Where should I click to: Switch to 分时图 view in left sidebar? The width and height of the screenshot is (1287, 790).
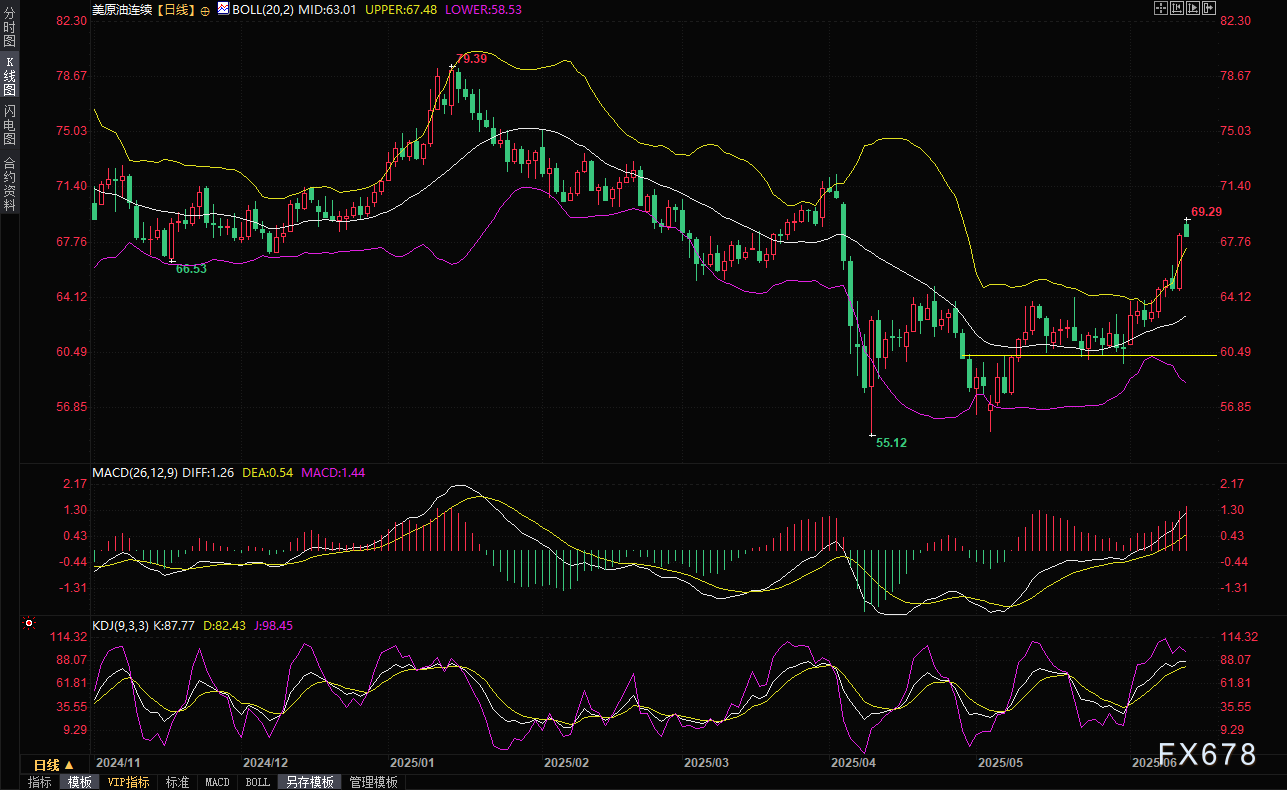pos(9,28)
